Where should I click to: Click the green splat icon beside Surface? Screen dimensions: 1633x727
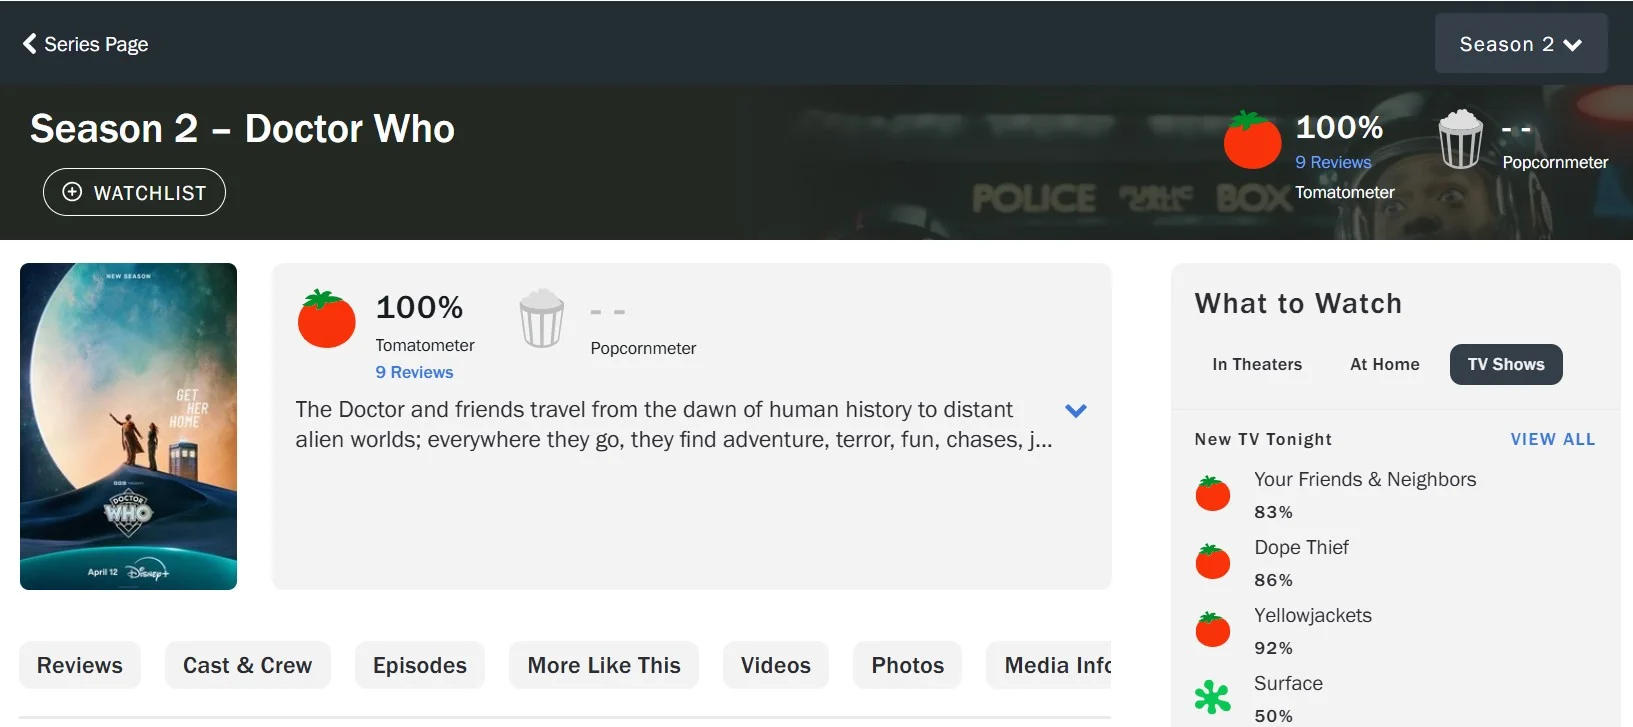click(1213, 697)
